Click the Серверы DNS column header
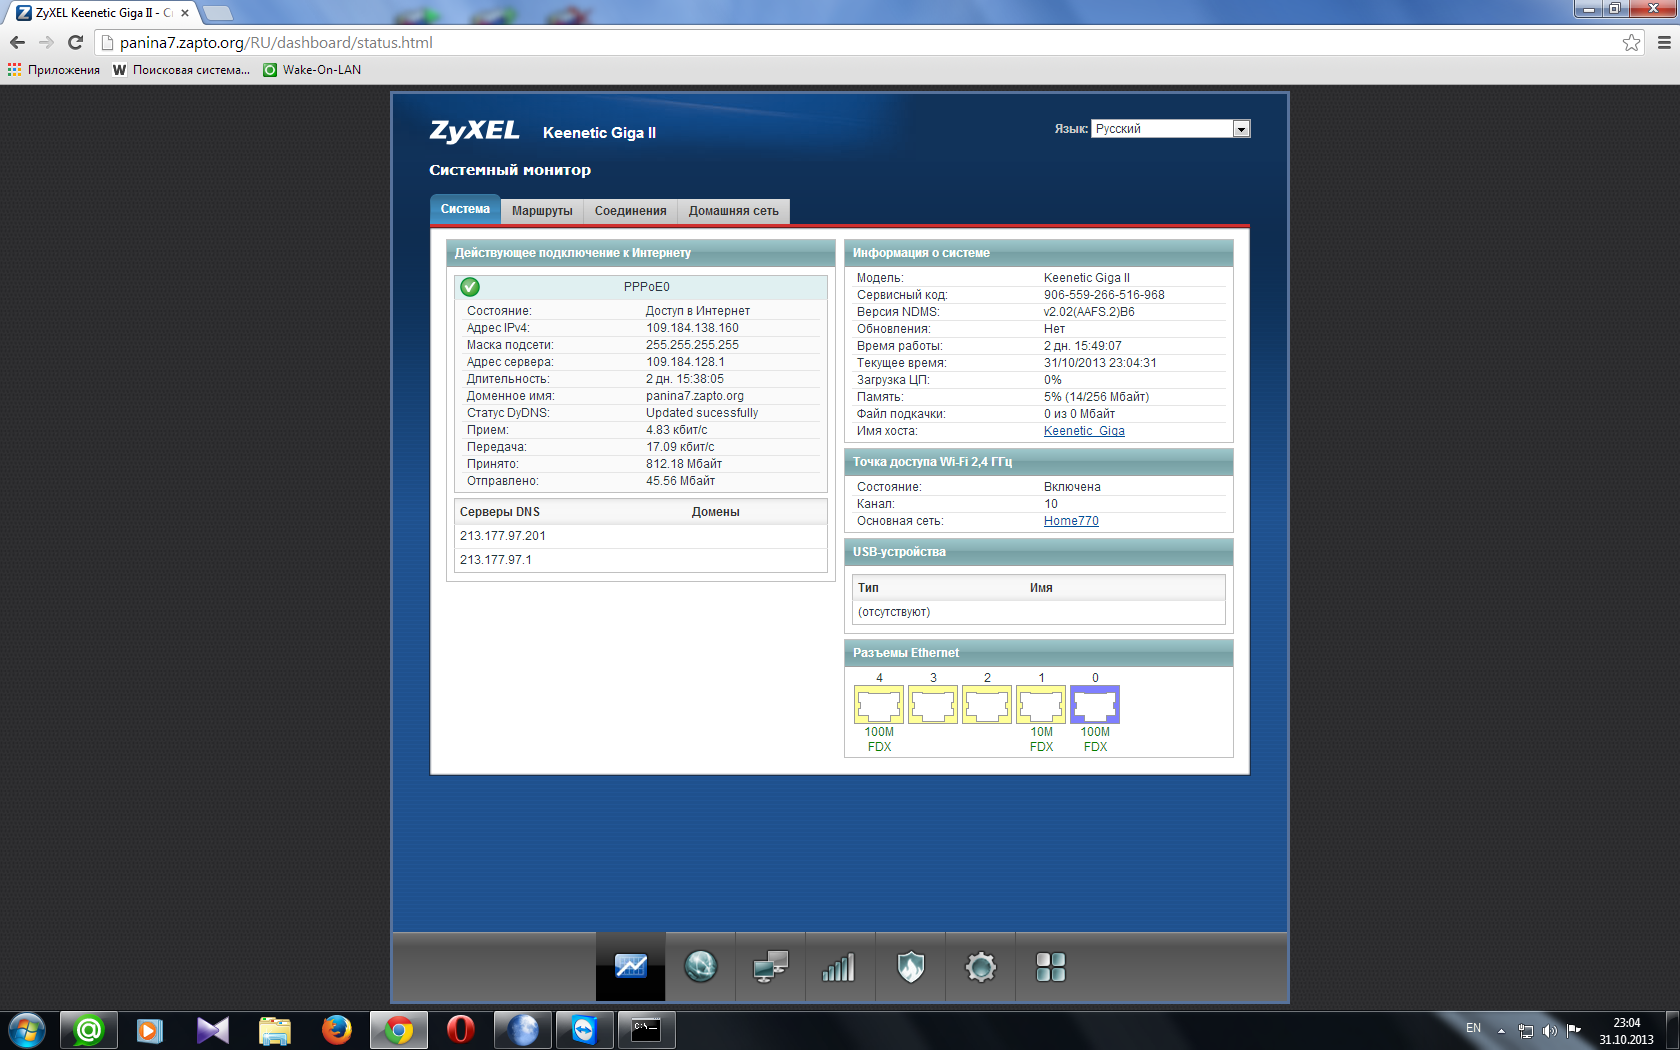Viewport: 1680px width, 1050px height. (500, 512)
